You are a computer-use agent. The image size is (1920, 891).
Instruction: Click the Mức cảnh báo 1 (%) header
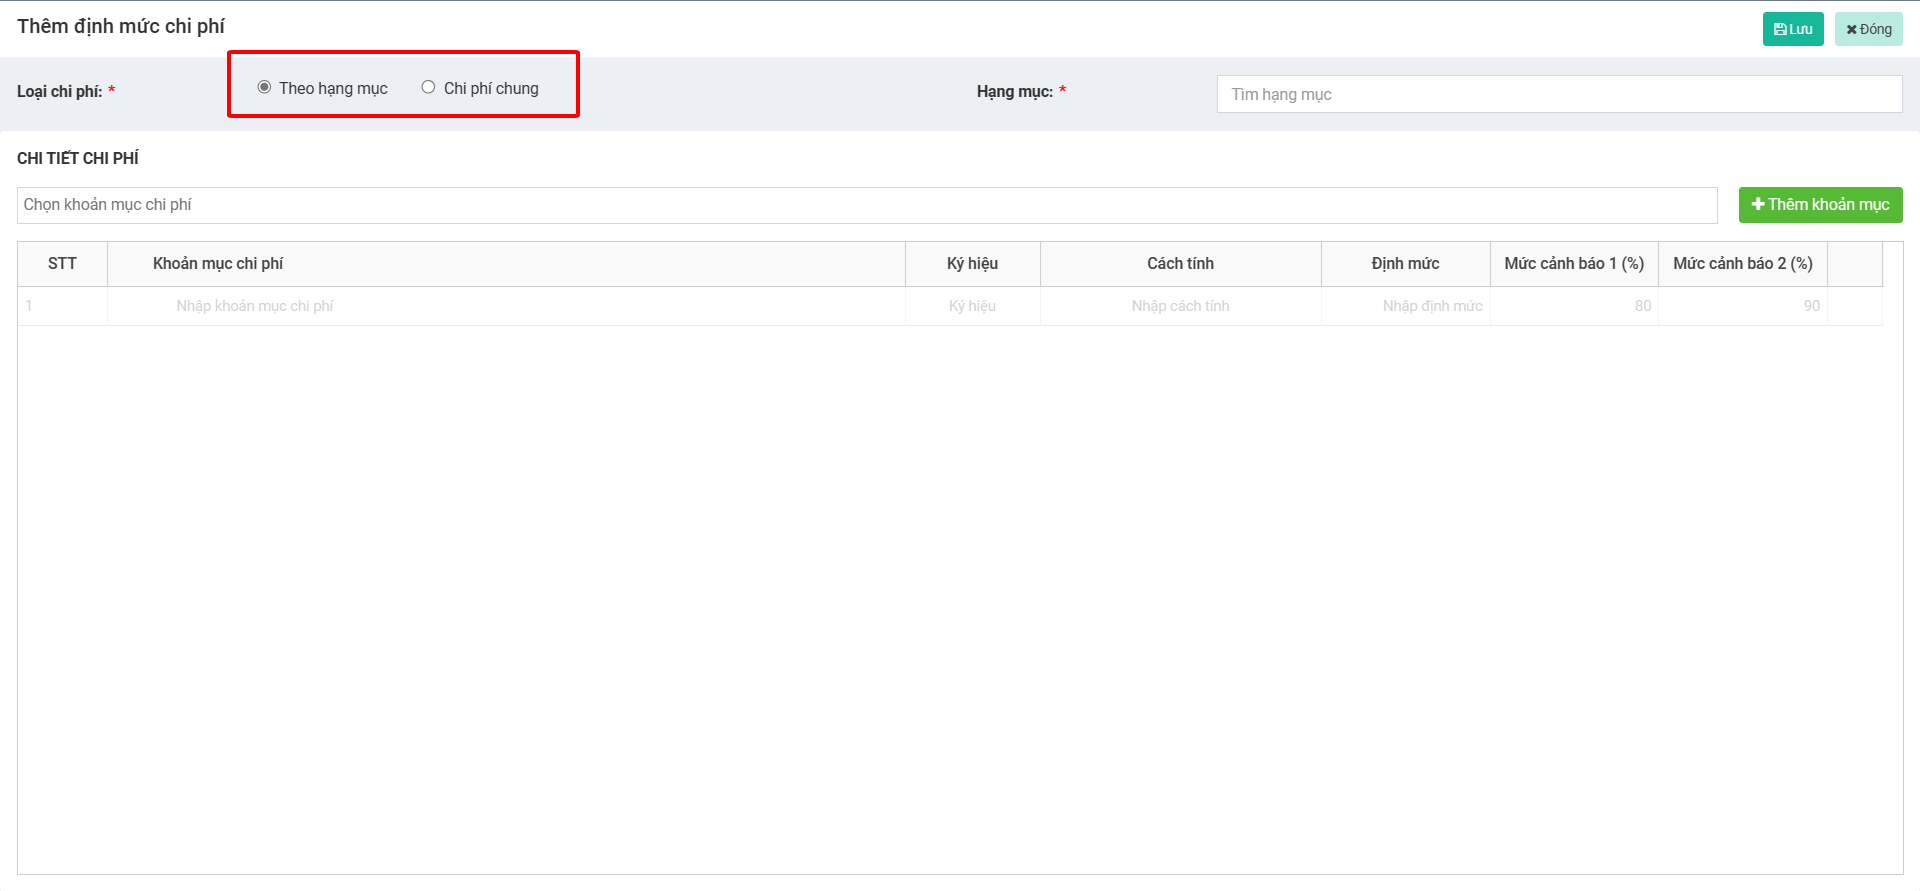(x=1573, y=264)
